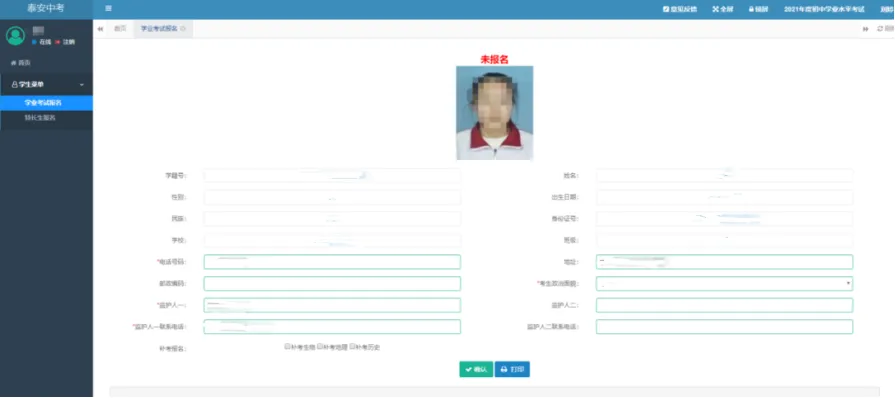Viewport: 895px width, 398px height.
Task: Click the red 未报名 status text
Action: [494, 59]
